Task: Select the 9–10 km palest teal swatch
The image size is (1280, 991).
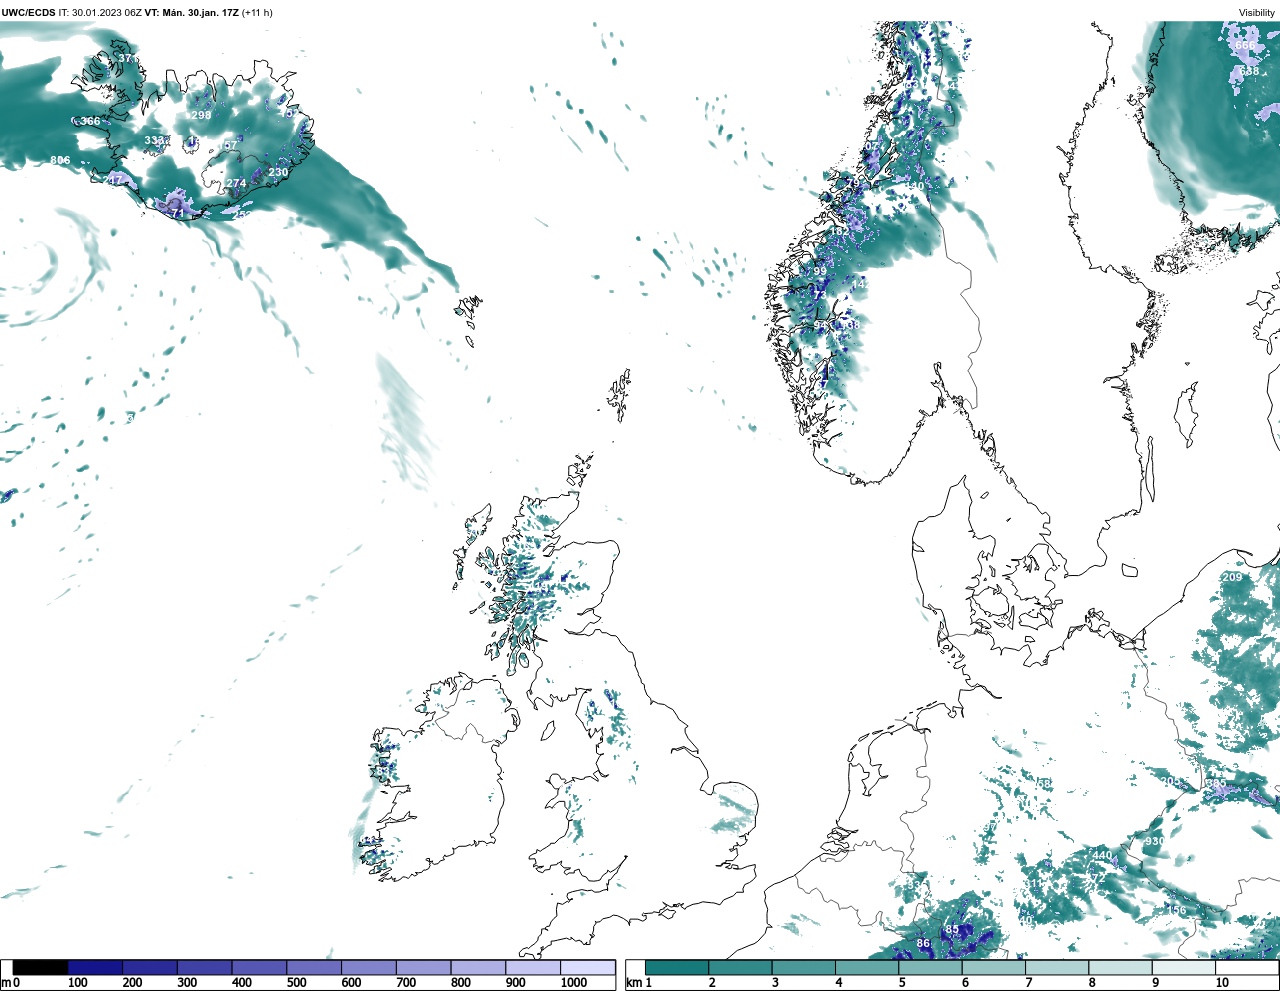Action: coord(1183,968)
